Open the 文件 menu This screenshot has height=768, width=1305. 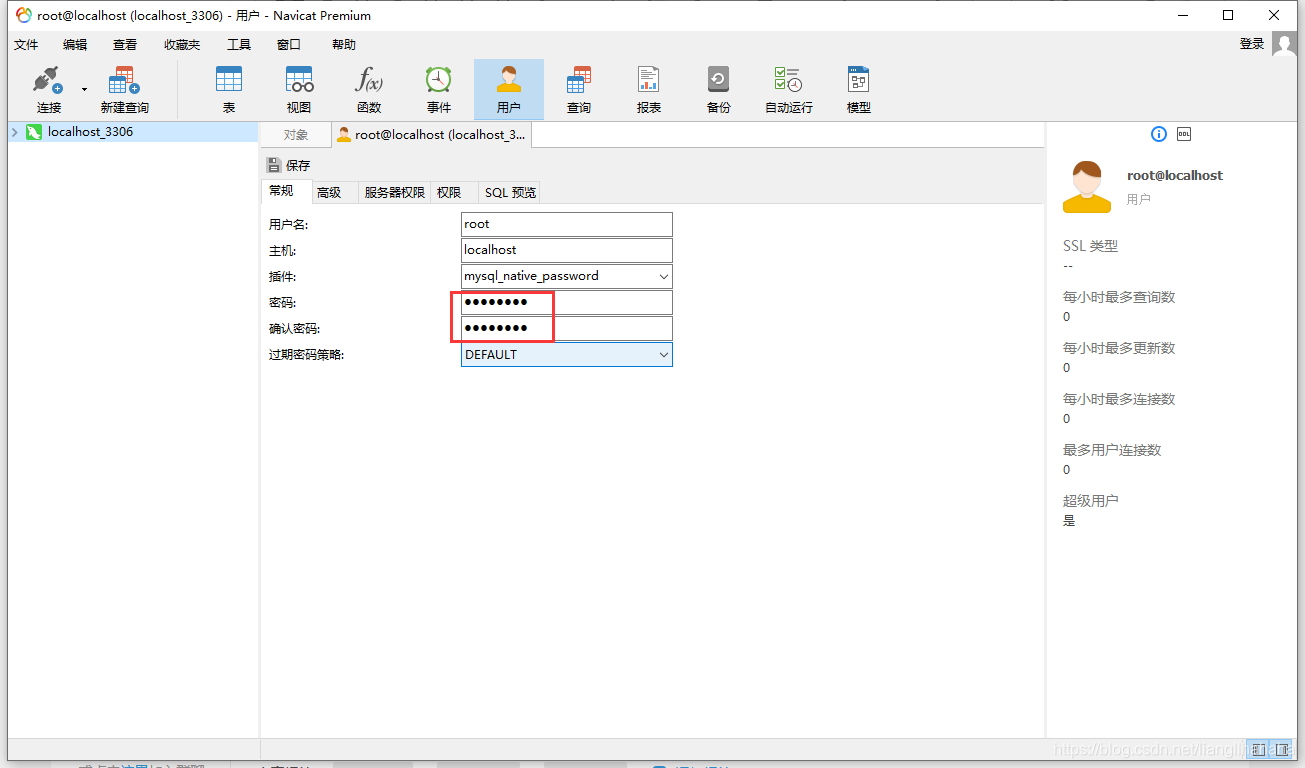26,45
